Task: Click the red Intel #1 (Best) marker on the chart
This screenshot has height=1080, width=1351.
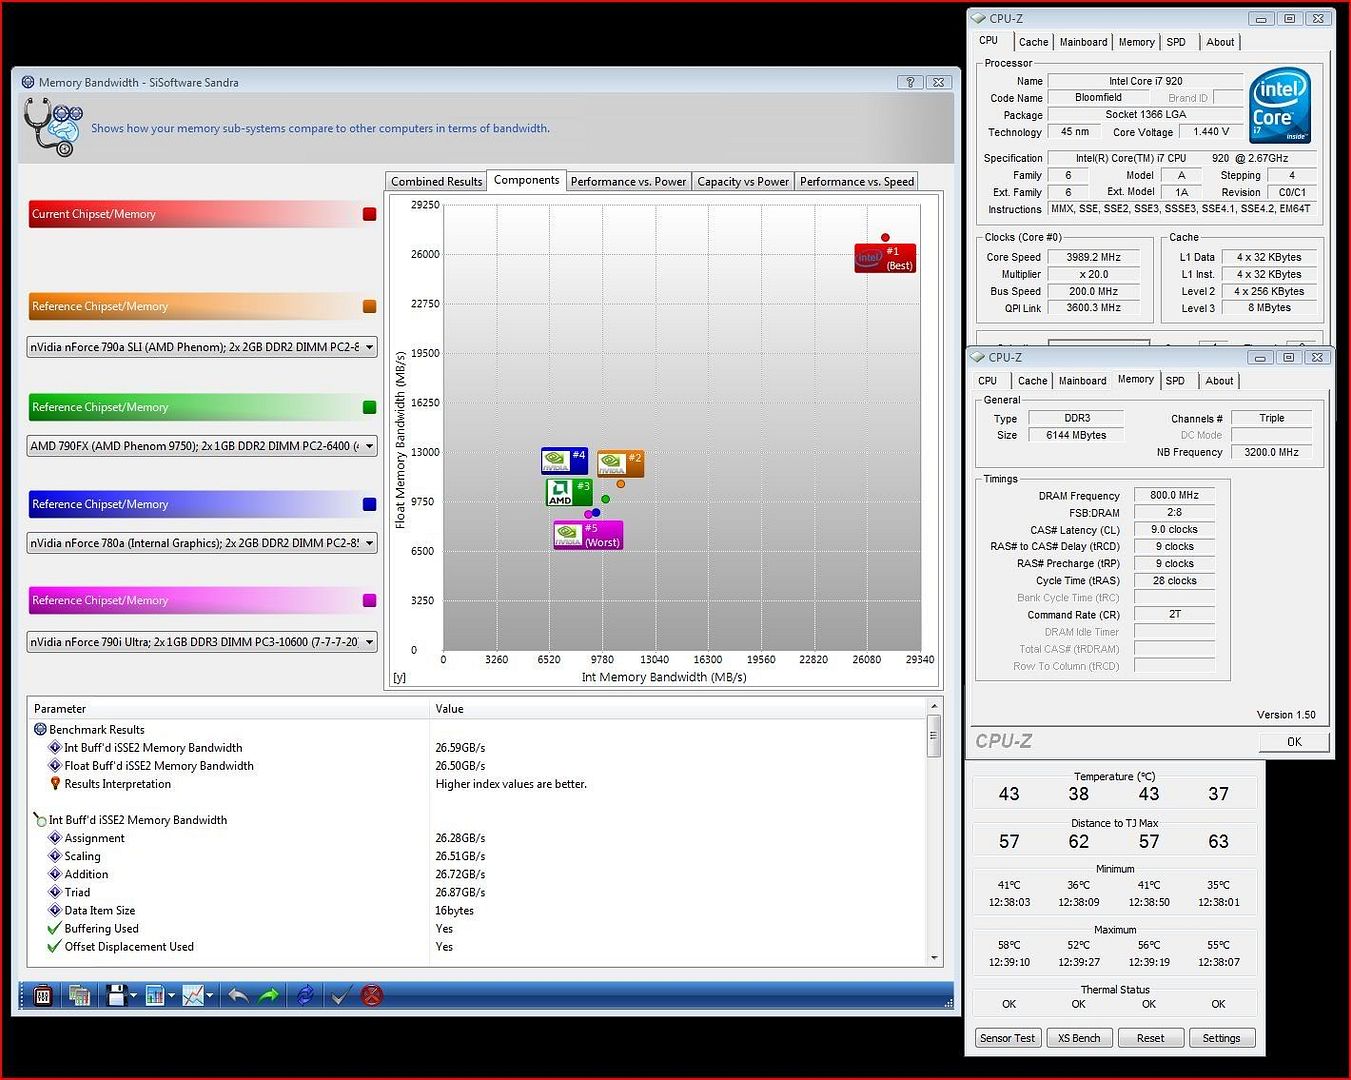Action: click(x=885, y=258)
